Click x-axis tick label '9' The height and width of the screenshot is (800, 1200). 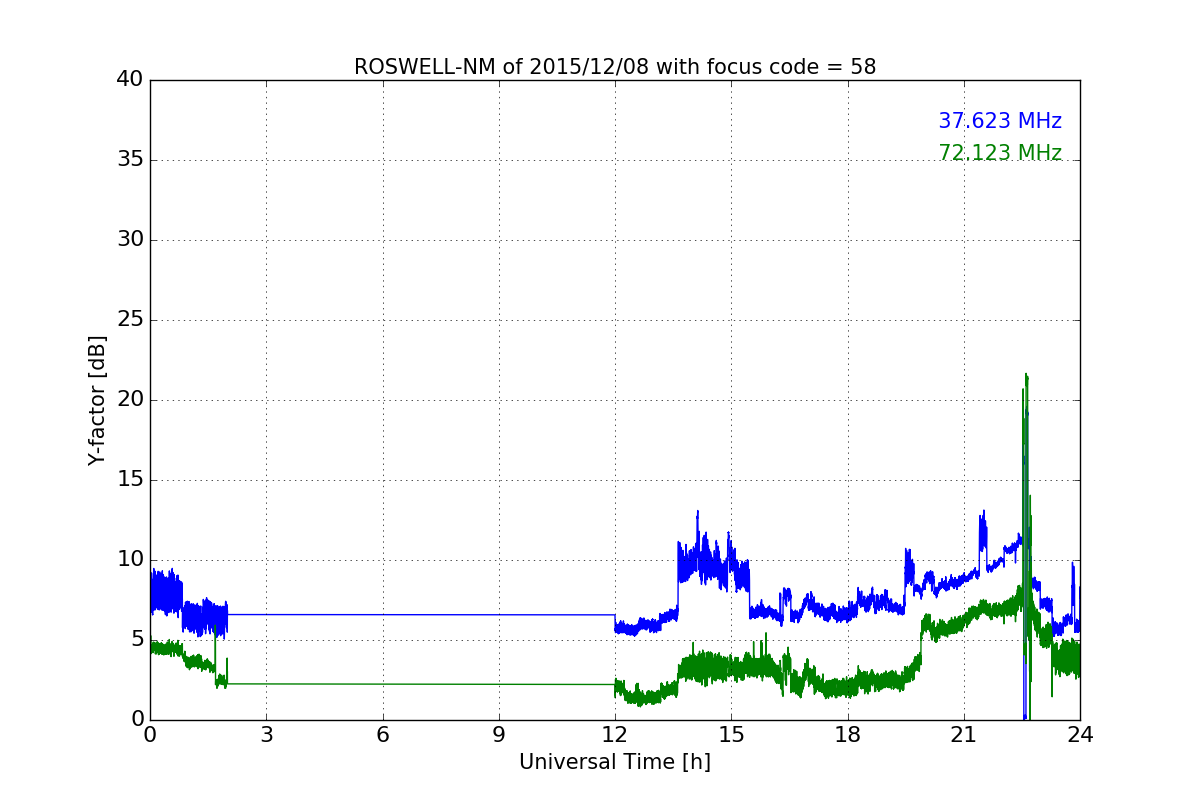coord(499,735)
